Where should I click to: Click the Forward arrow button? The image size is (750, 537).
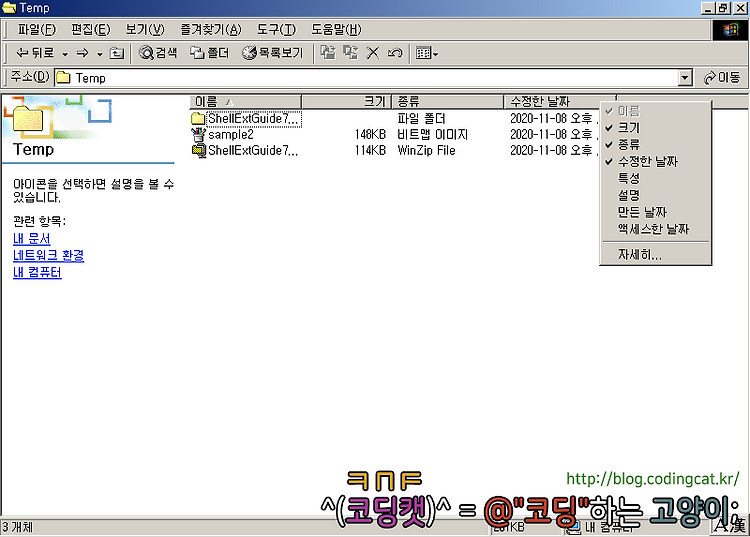coord(83,53)
